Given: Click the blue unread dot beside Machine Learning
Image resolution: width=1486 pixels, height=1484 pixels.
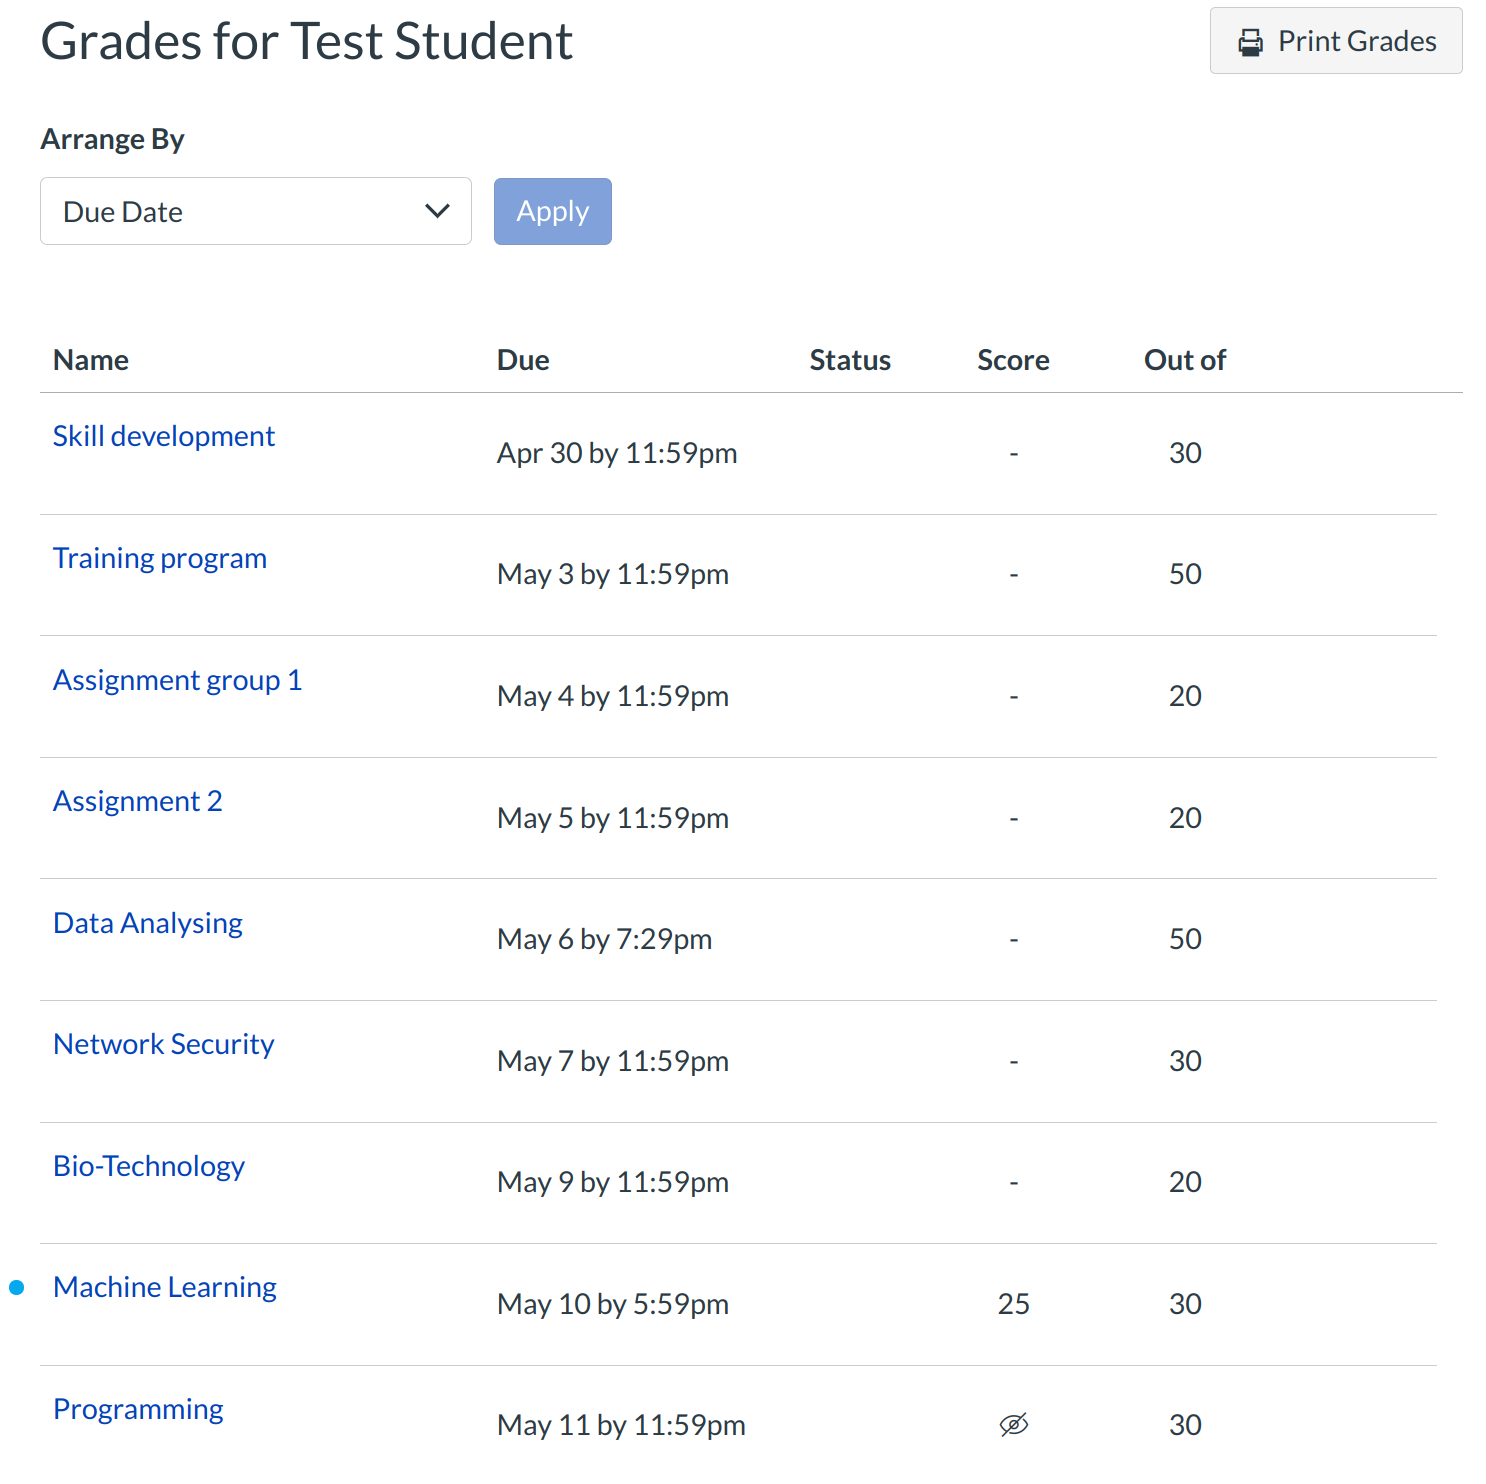Looking at the screenshot, I should tap(17, 1288).
